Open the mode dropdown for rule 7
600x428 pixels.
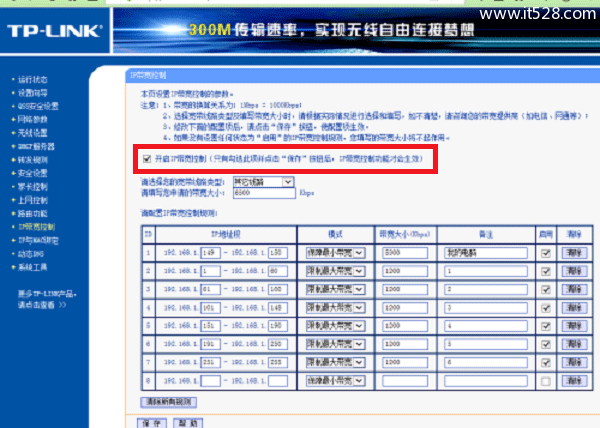click(335, 362)
